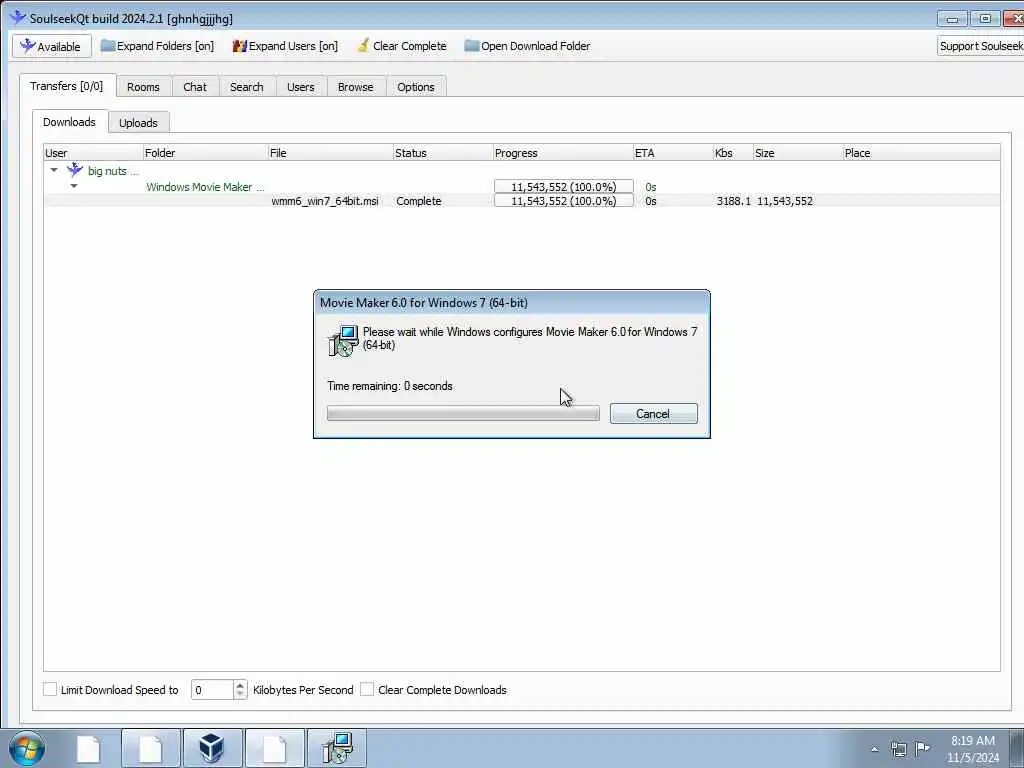Click the installer dialog progress bar
Screen dimensions: 1024x768
coord(463,413)
